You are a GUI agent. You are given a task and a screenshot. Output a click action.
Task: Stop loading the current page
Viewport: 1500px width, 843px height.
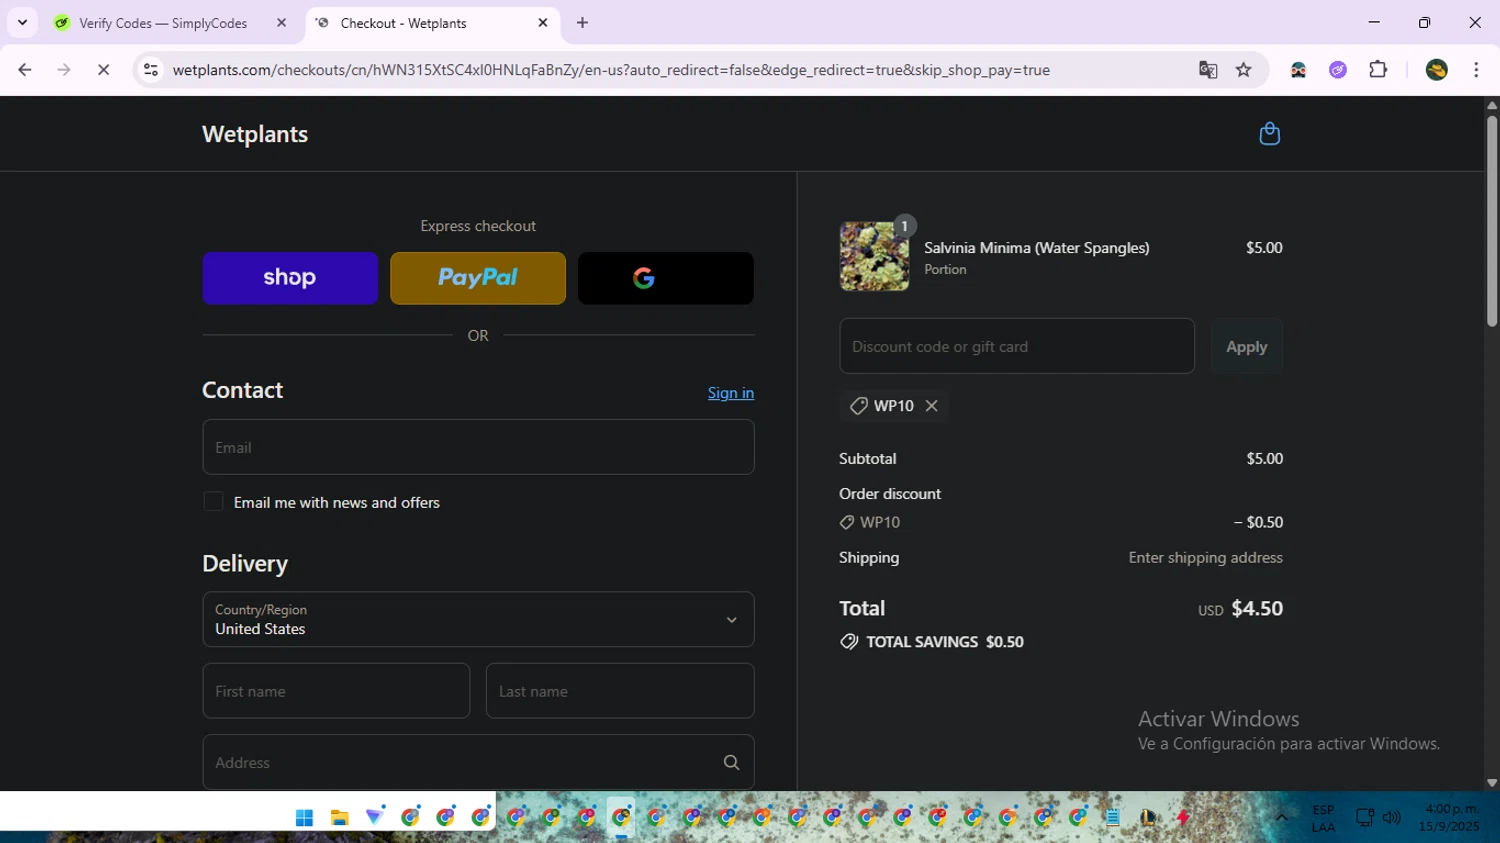(x=103, y=70)
